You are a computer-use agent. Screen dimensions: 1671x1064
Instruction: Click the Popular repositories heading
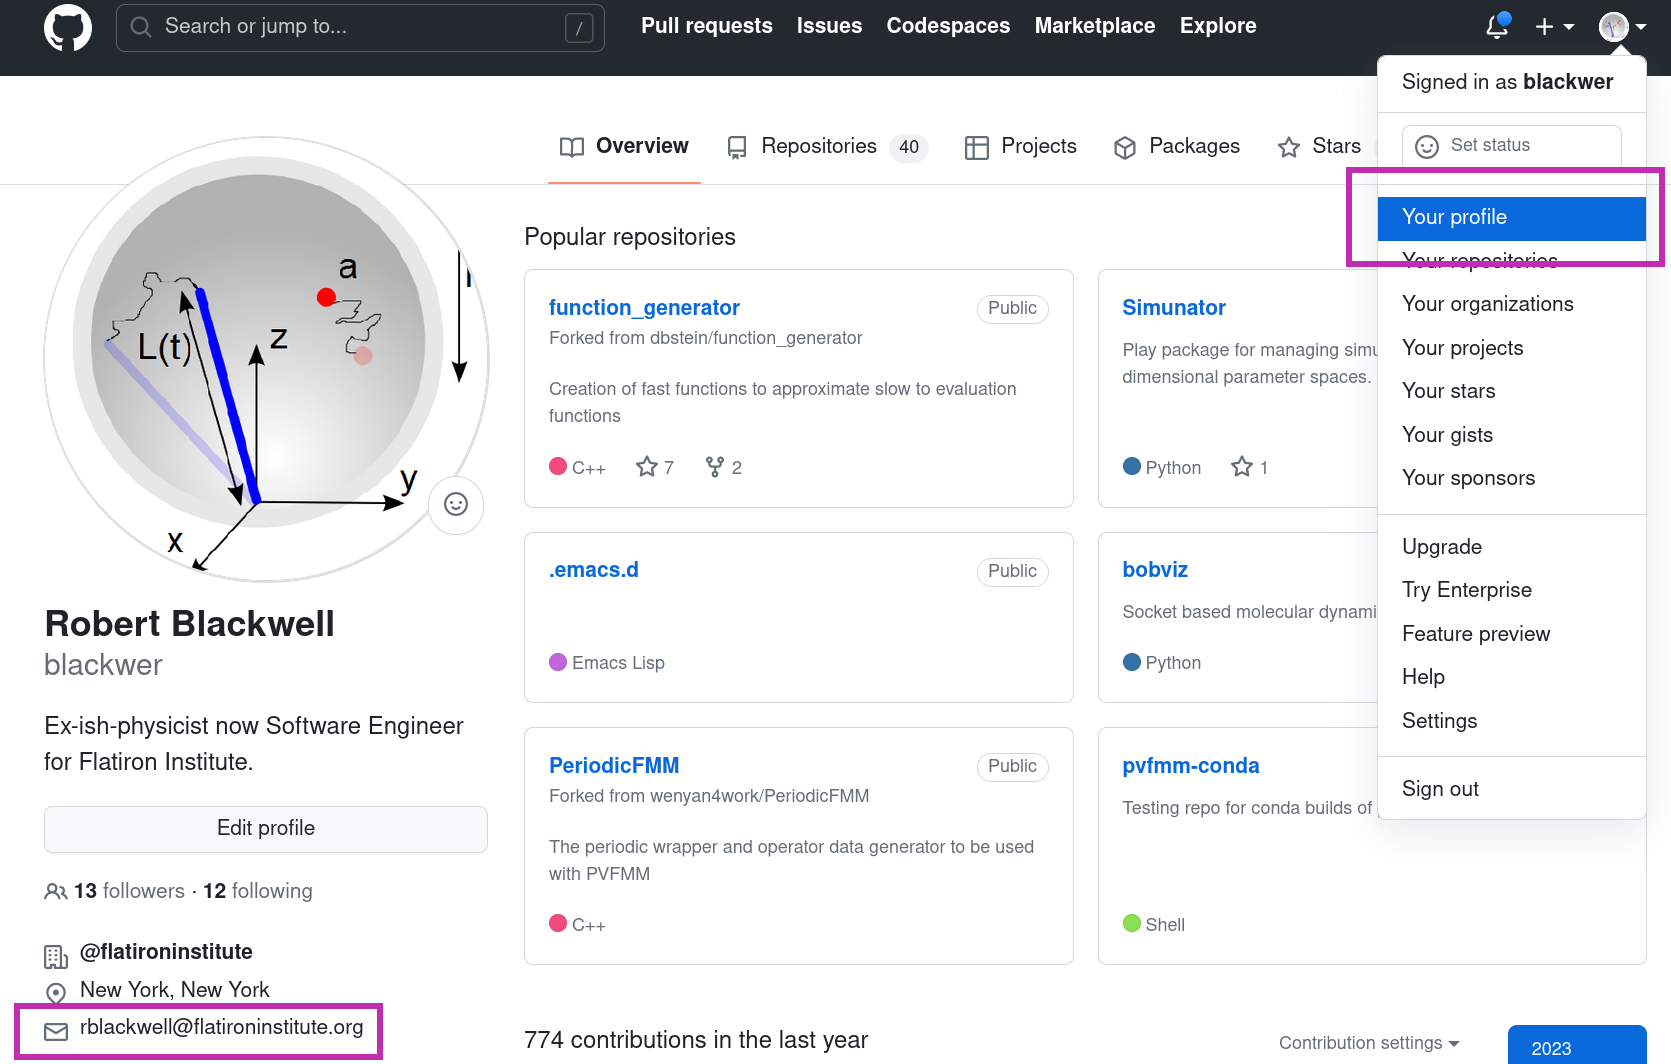click(x=630, y=237)
